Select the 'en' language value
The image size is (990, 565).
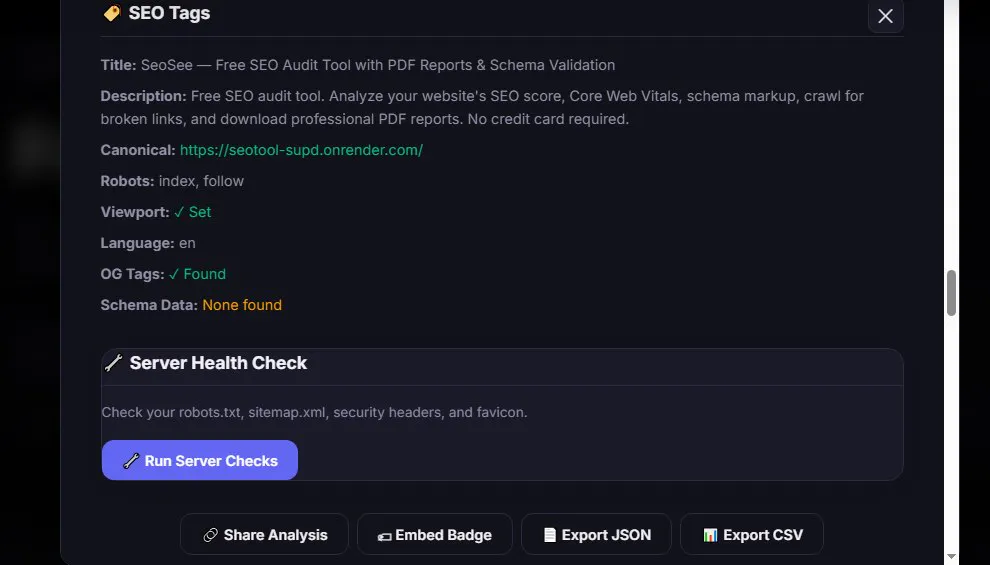(x=187, y=243)
